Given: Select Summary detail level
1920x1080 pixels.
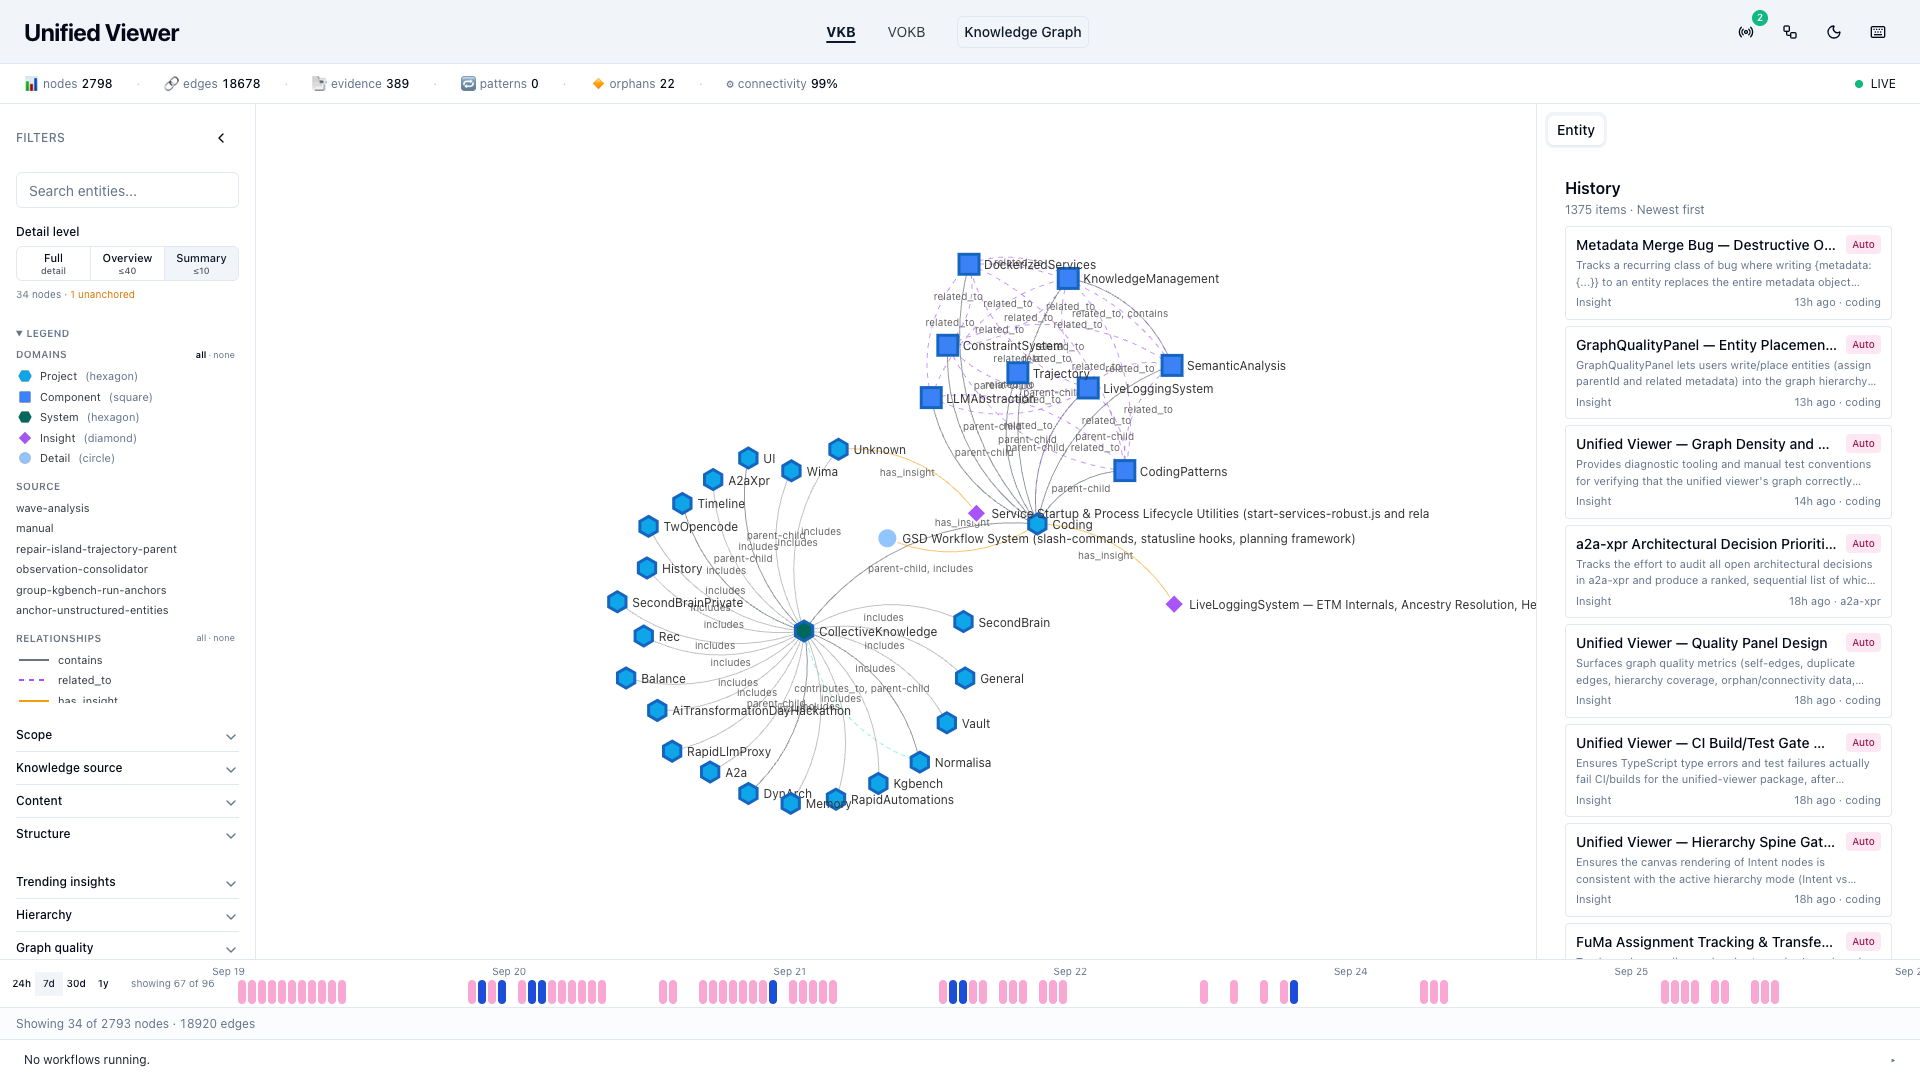Looking at the screenshot, I should point(201,263).
